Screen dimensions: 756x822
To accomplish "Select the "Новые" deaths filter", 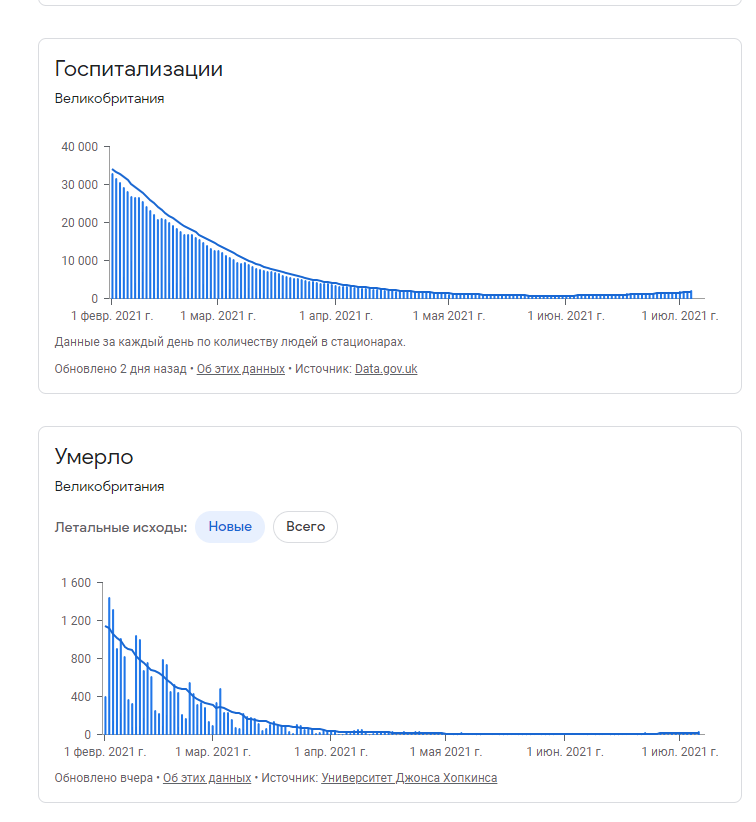I will click(x=230, y=527).
